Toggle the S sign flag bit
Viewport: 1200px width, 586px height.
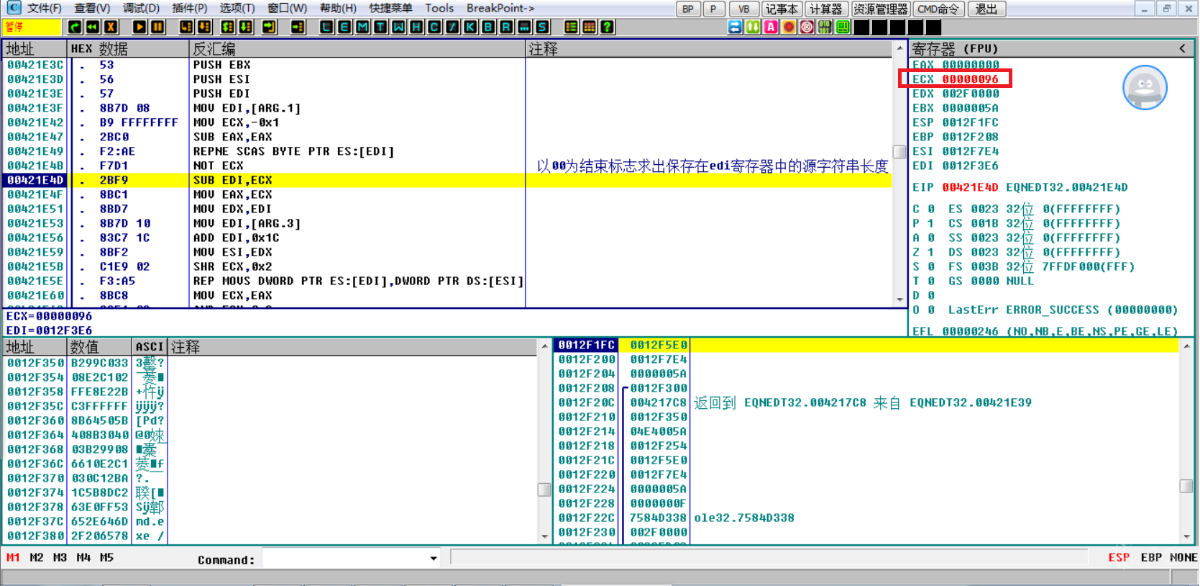(931, 267)
